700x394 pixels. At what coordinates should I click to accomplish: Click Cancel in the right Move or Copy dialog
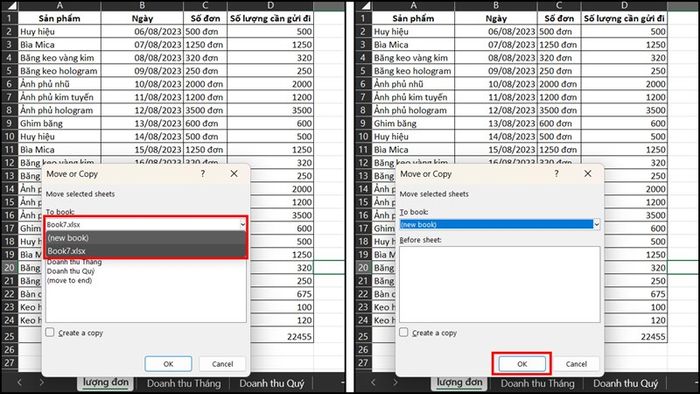(x=576, y=364)
